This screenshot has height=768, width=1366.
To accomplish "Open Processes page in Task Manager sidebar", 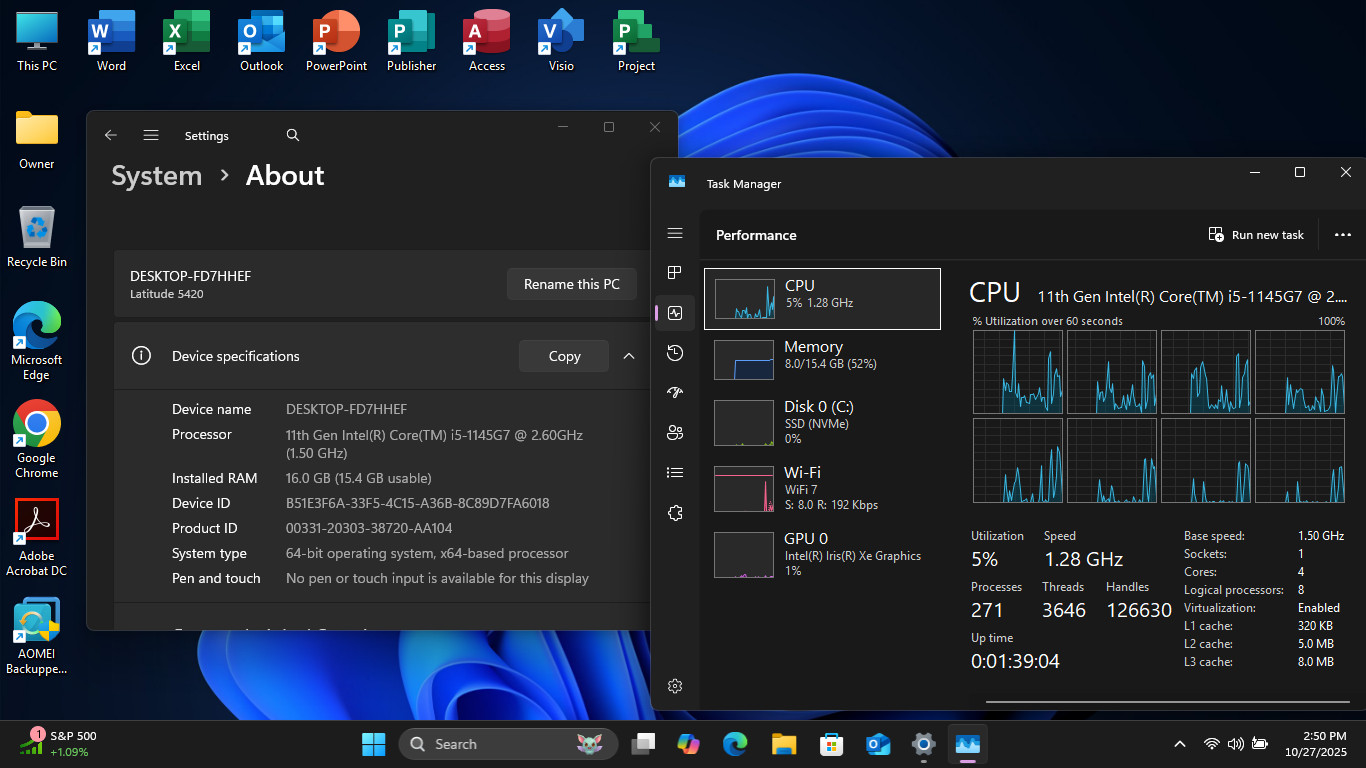I will (675, 273).
